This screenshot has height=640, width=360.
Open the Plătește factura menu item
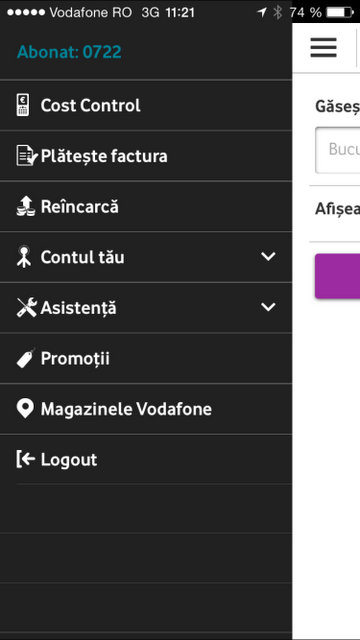tap(146, 156)
